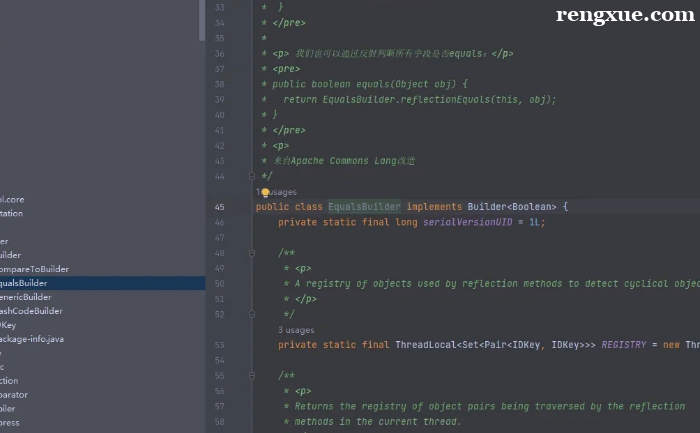Click the EqualsBuilder class name at line 45
The width and height of the screenshot is (700, 433).
364,207
